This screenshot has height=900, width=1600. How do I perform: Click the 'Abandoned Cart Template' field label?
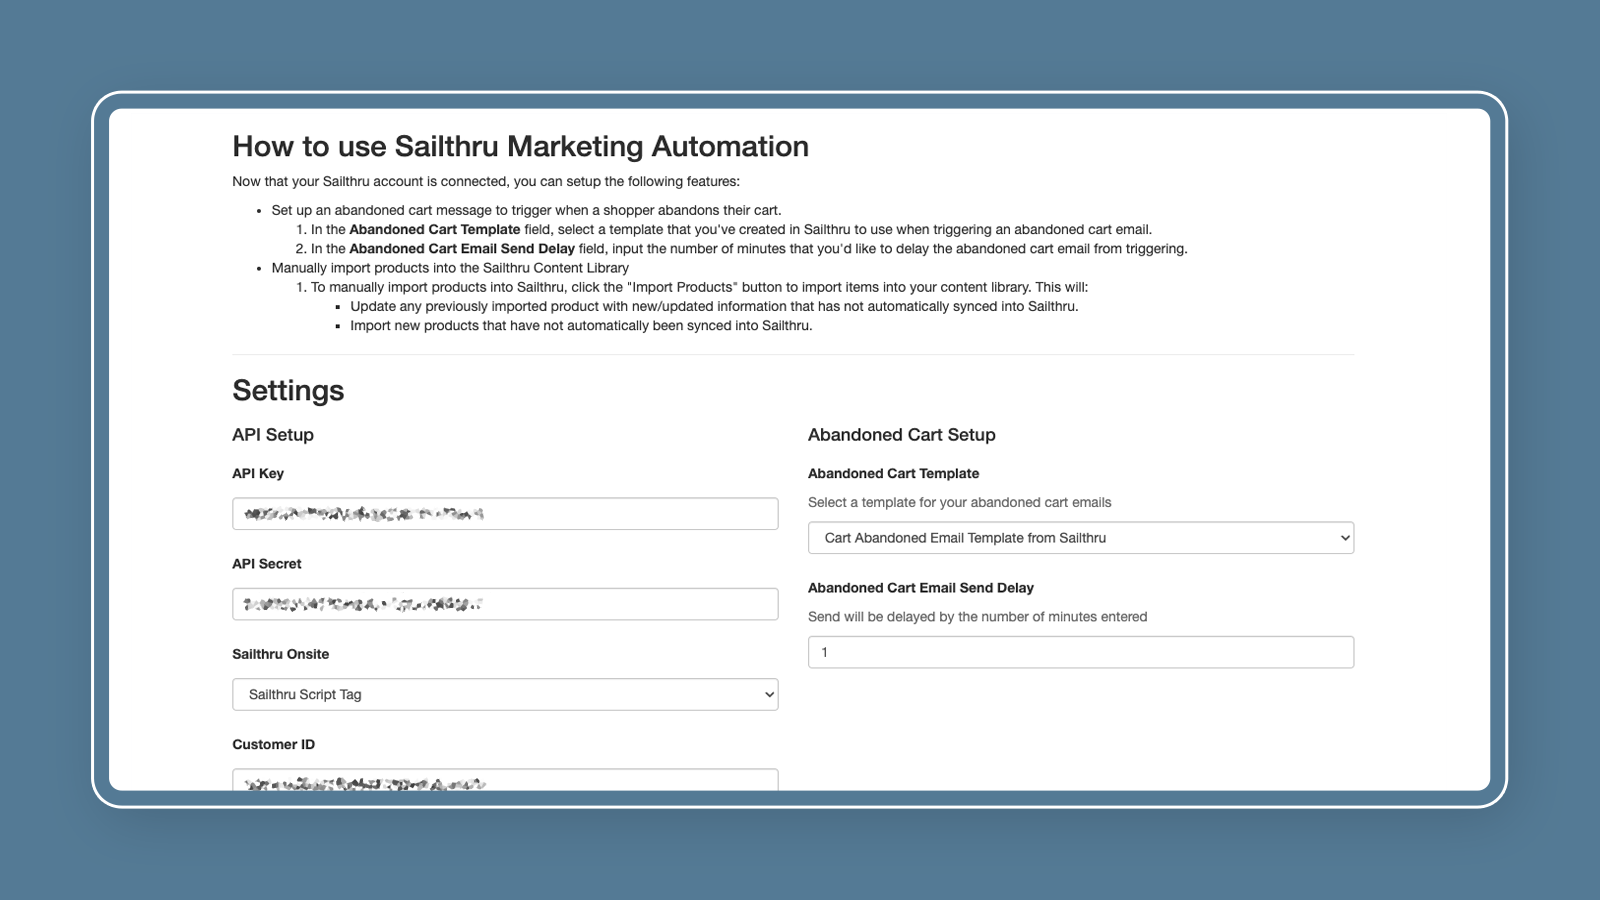pyautogui.click(x=894, y=474)
